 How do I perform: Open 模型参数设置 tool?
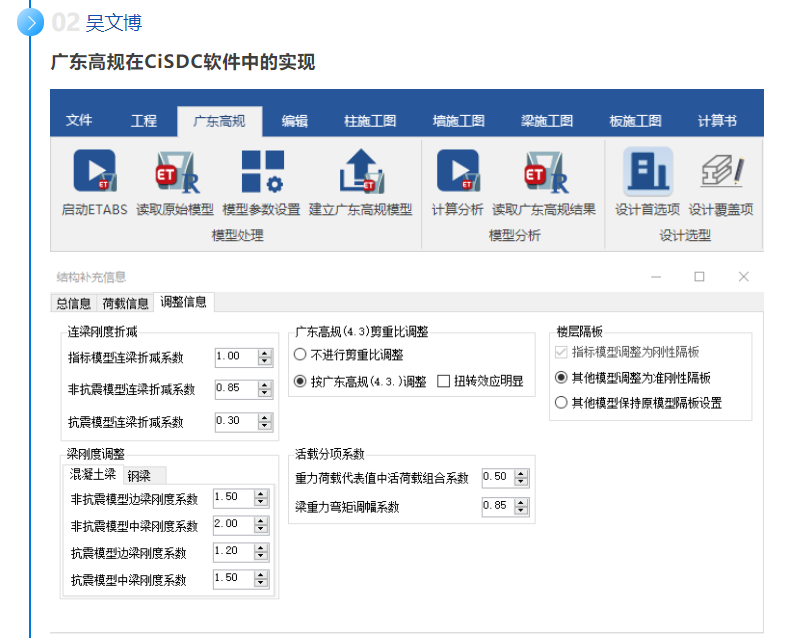(x=262, y=172)
